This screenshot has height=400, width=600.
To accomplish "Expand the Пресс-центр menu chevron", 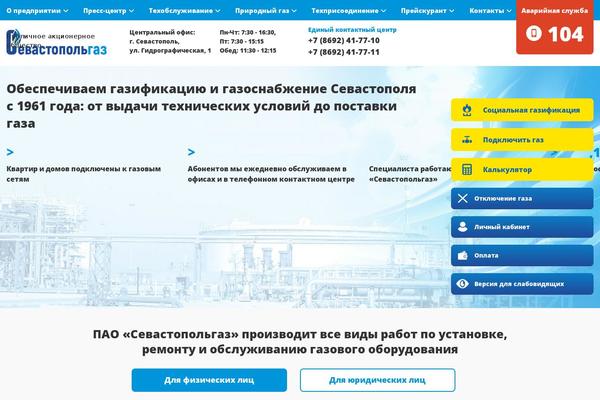I will [131, 11].
